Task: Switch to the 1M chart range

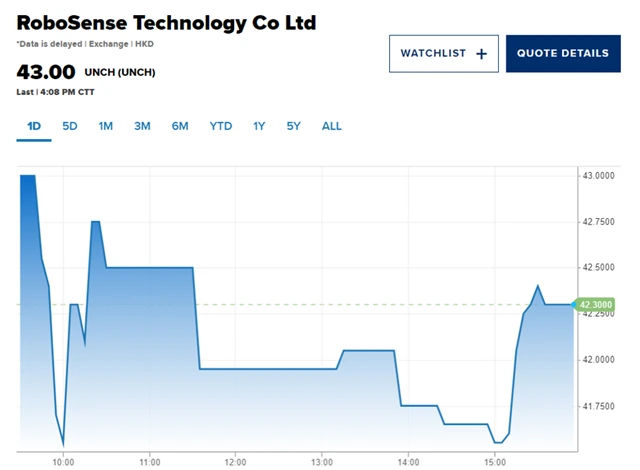Action: 106,126
